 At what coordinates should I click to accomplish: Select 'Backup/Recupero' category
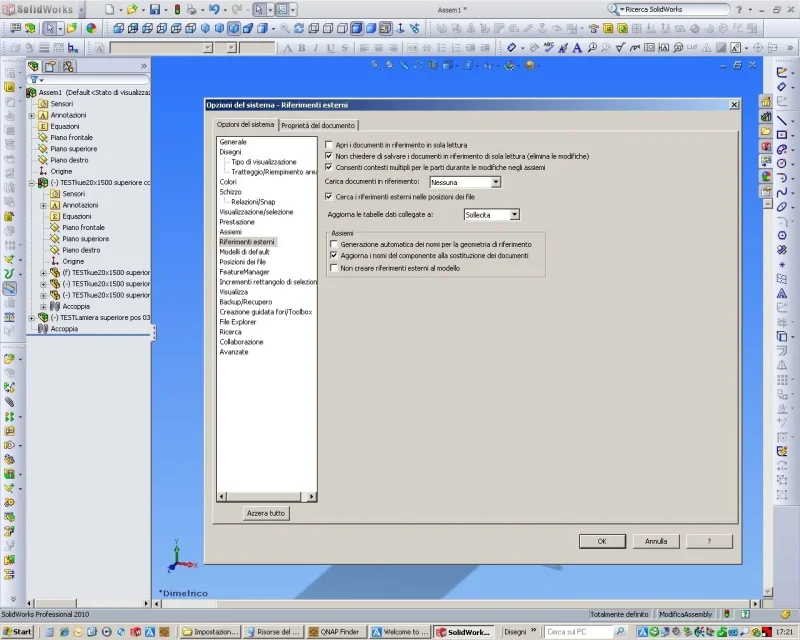point(245,302)
